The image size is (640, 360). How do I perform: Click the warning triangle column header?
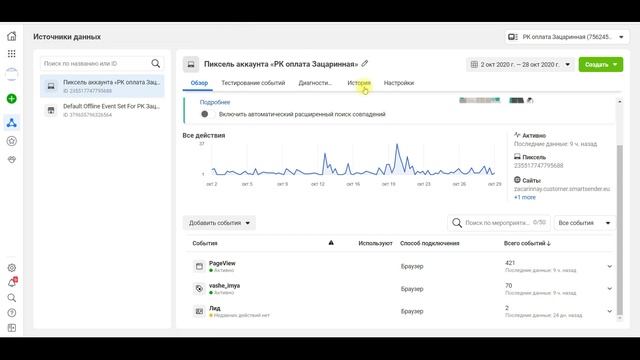click(x=331, y=243)
